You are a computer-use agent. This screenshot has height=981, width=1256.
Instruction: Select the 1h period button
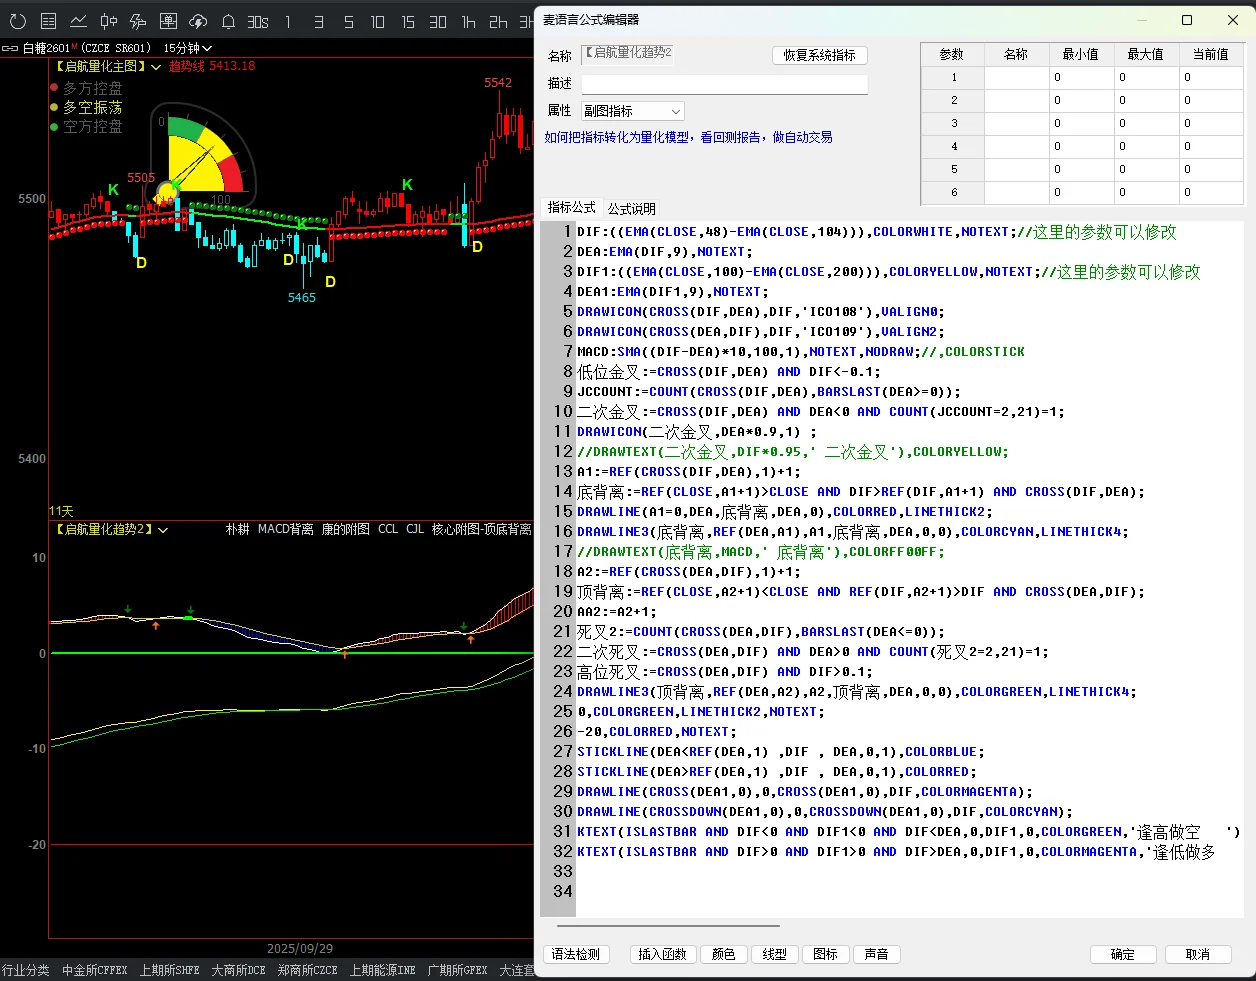468,21
